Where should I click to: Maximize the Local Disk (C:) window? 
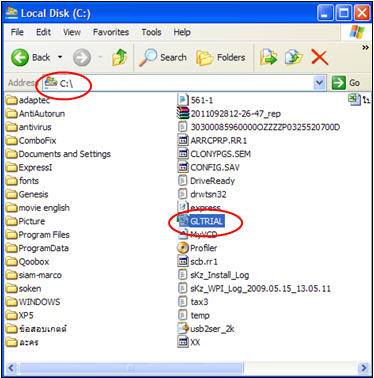coord(344,14)
